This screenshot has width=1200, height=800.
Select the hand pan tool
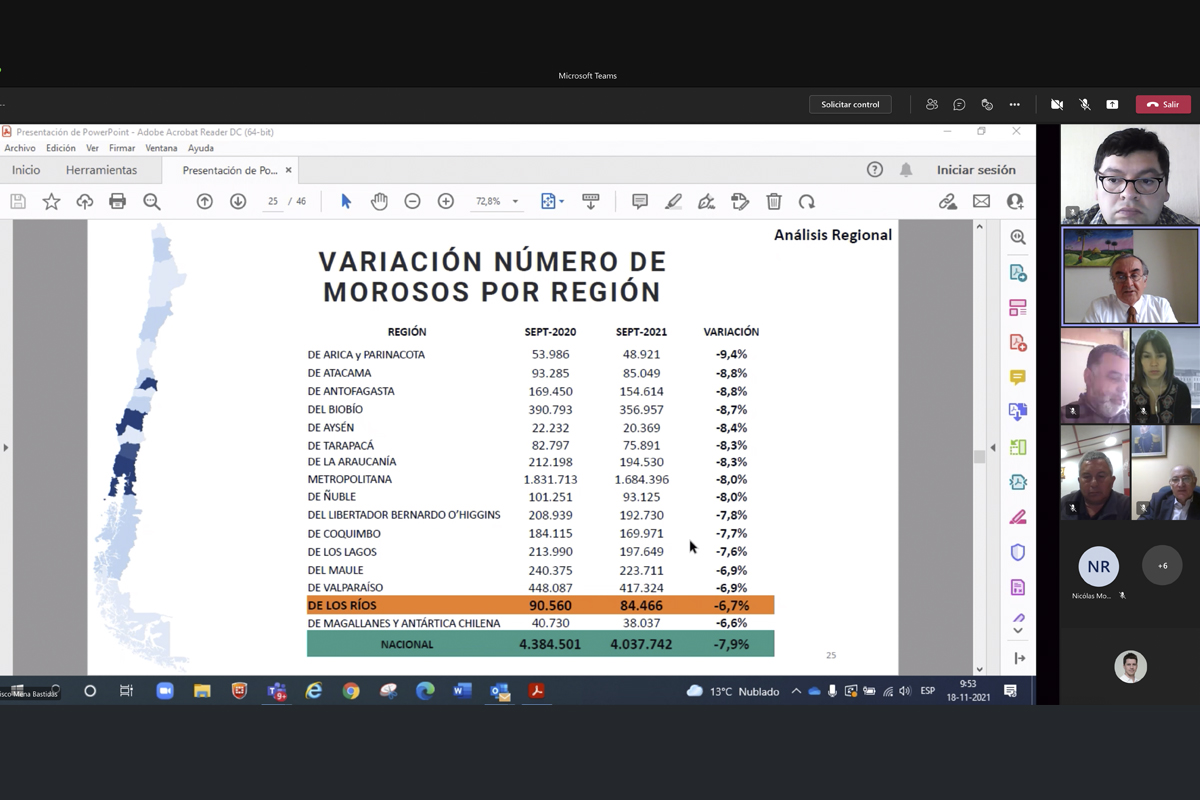tap(379, 202)
